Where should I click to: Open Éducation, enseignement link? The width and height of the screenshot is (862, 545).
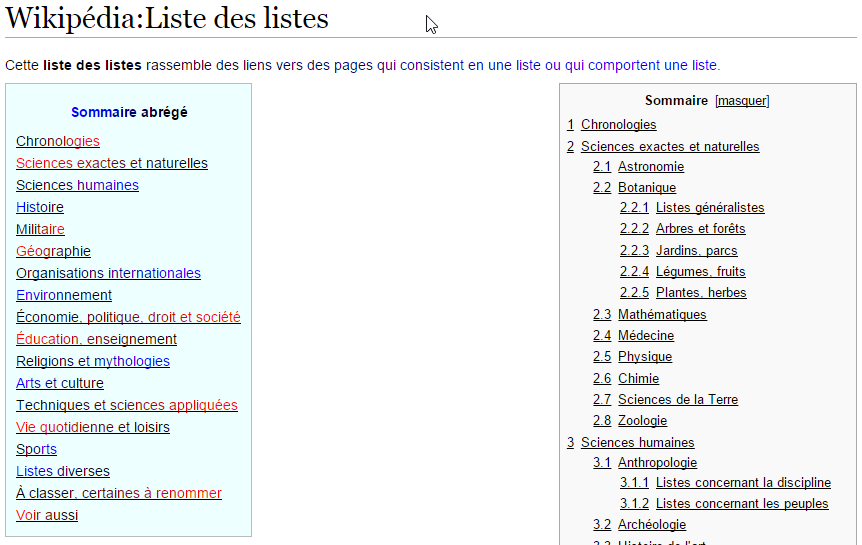96,339
